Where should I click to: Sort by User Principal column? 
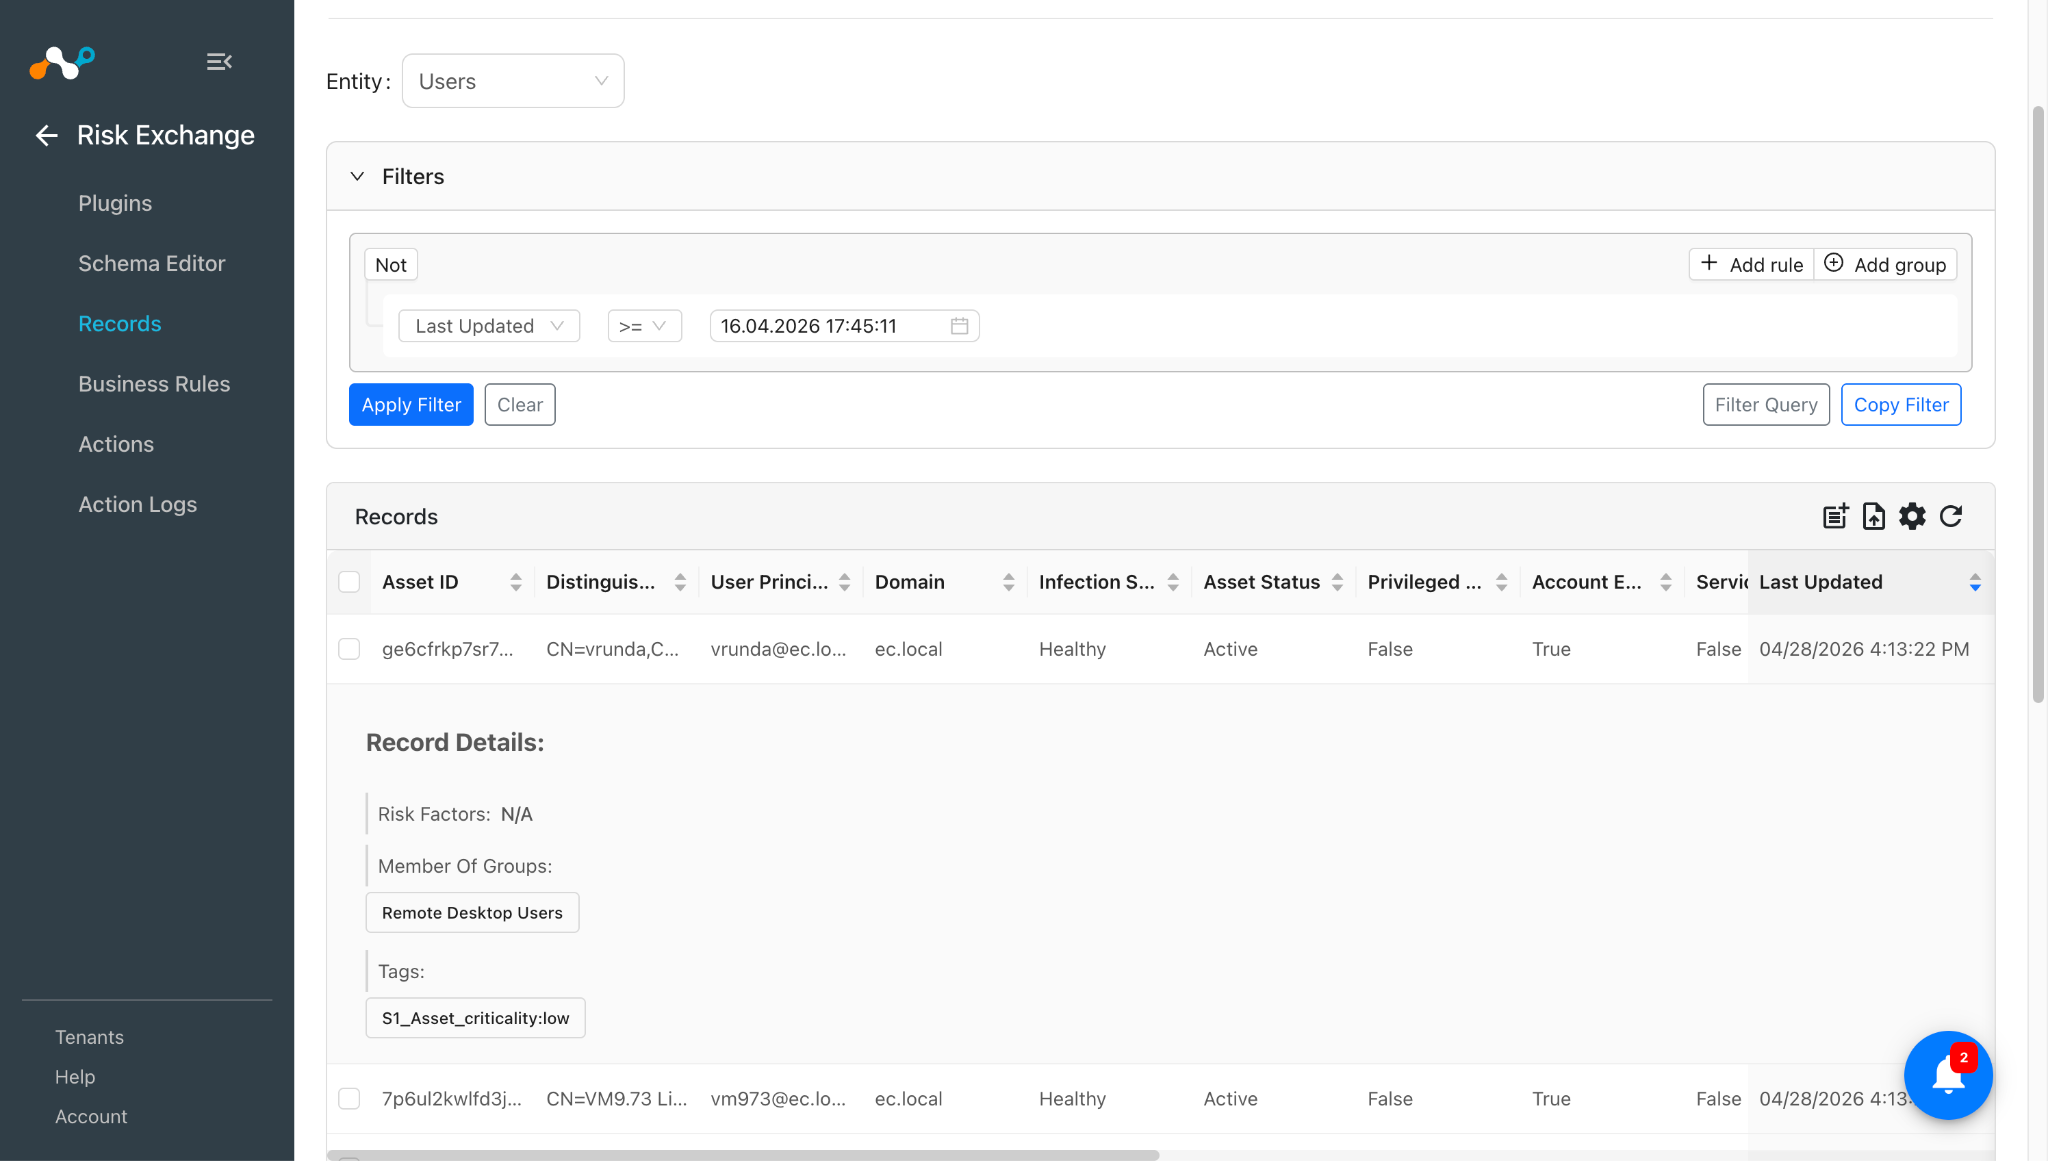click(x=845, y=582)
